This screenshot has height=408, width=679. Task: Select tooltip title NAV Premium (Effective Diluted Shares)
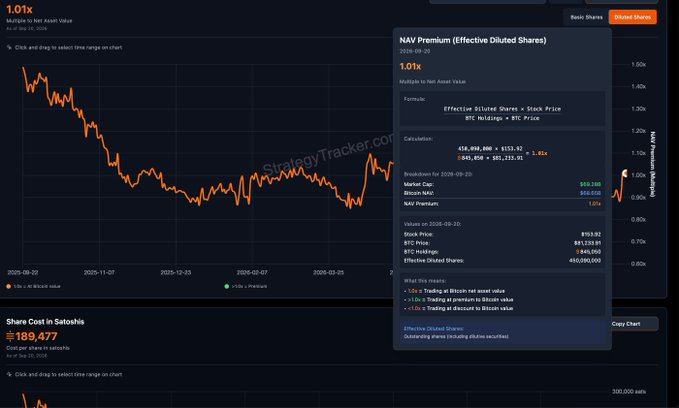coord(472,40)
